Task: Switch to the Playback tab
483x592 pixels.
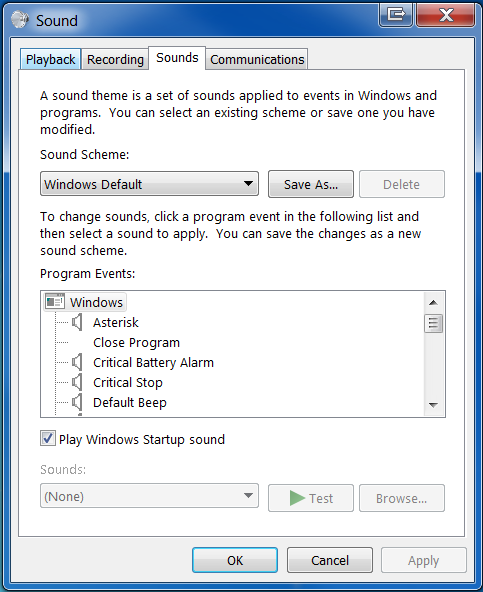Action: coord(50,59)
